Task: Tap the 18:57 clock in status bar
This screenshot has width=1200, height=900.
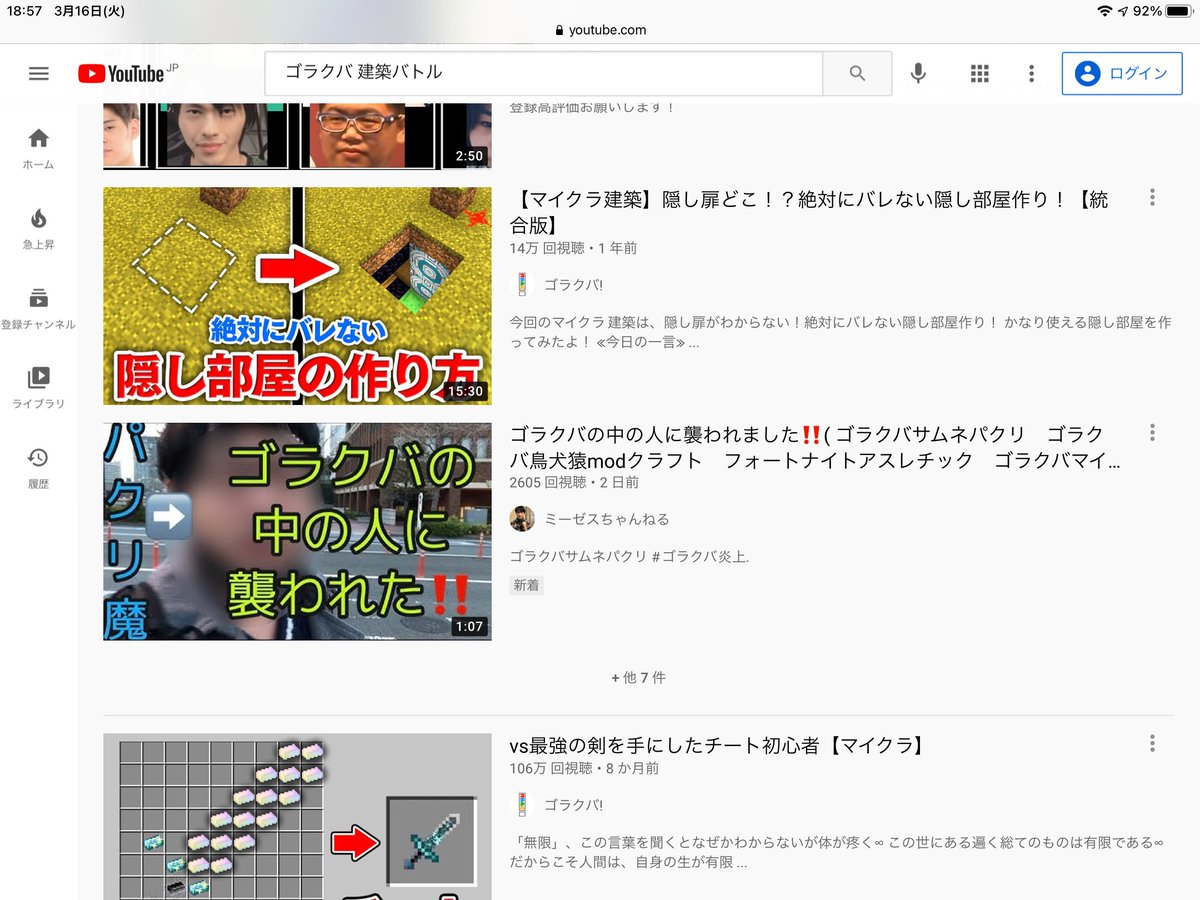Action: (x=24, y=11)
